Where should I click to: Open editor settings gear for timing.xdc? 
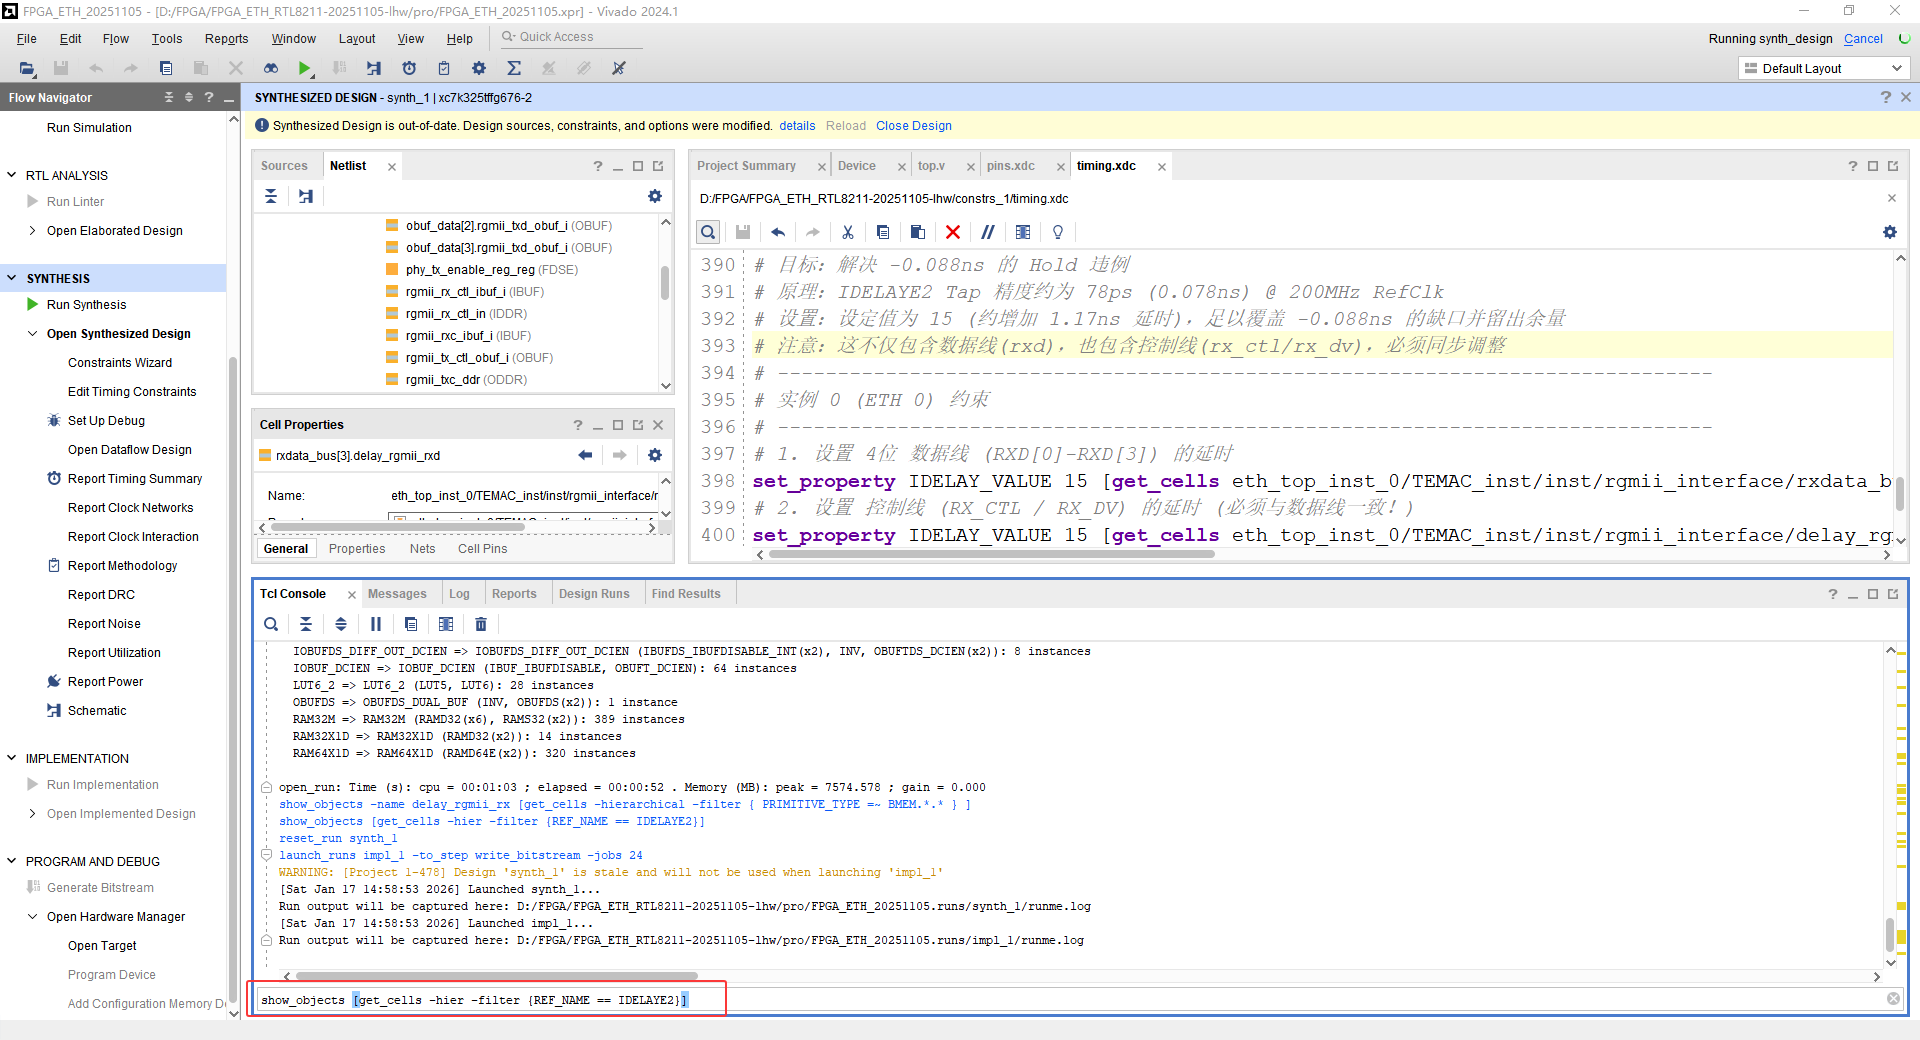click(1890, 232)
